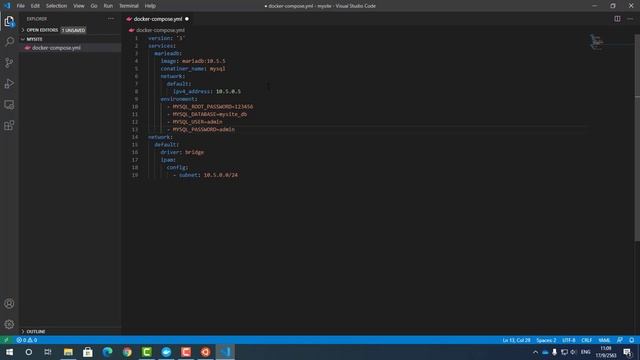Click line number 19 in gutter

click(135, 175)
